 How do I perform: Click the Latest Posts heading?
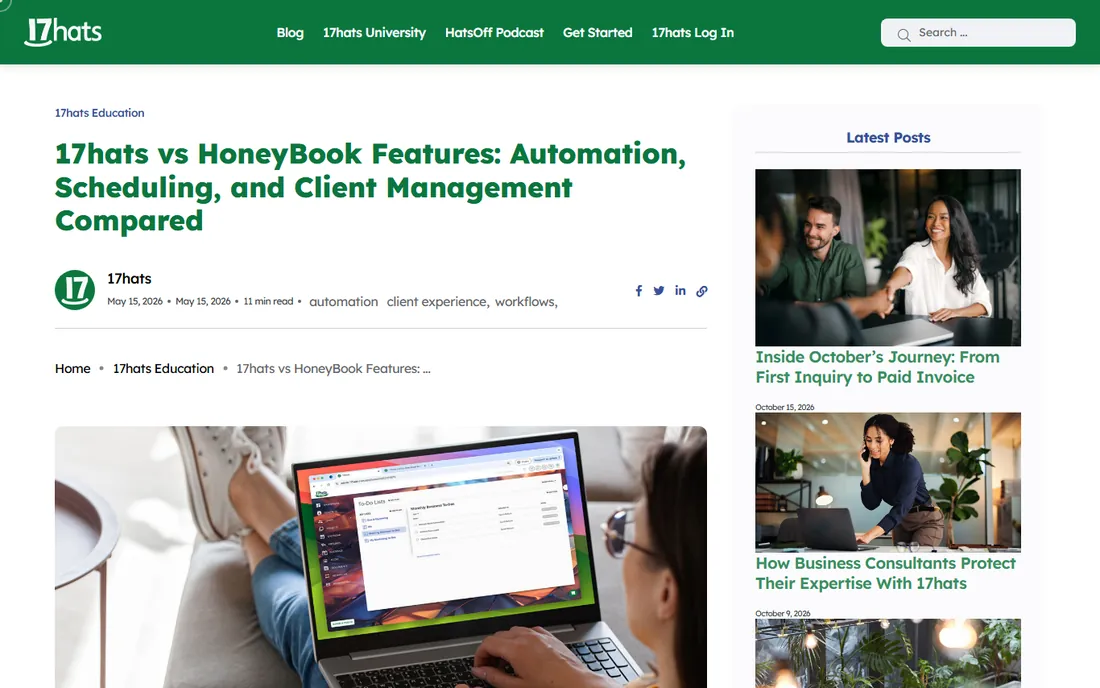(888, 137)
